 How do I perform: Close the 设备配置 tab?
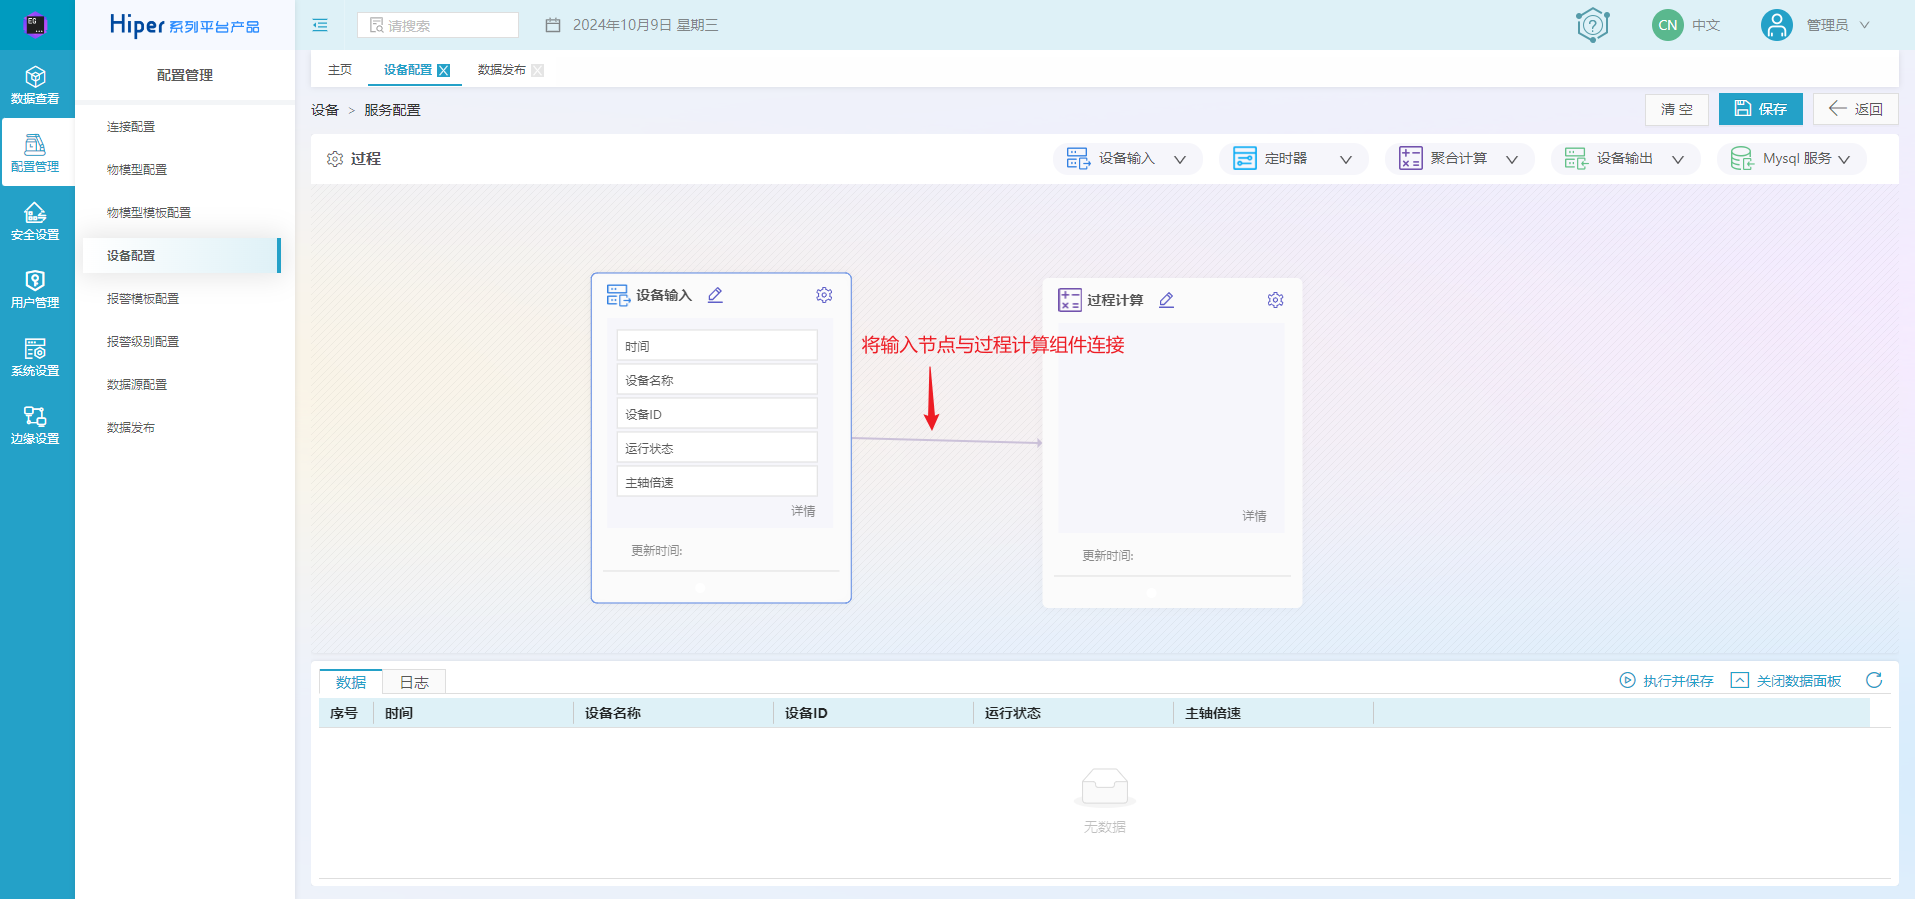click(x=444, y=70)
